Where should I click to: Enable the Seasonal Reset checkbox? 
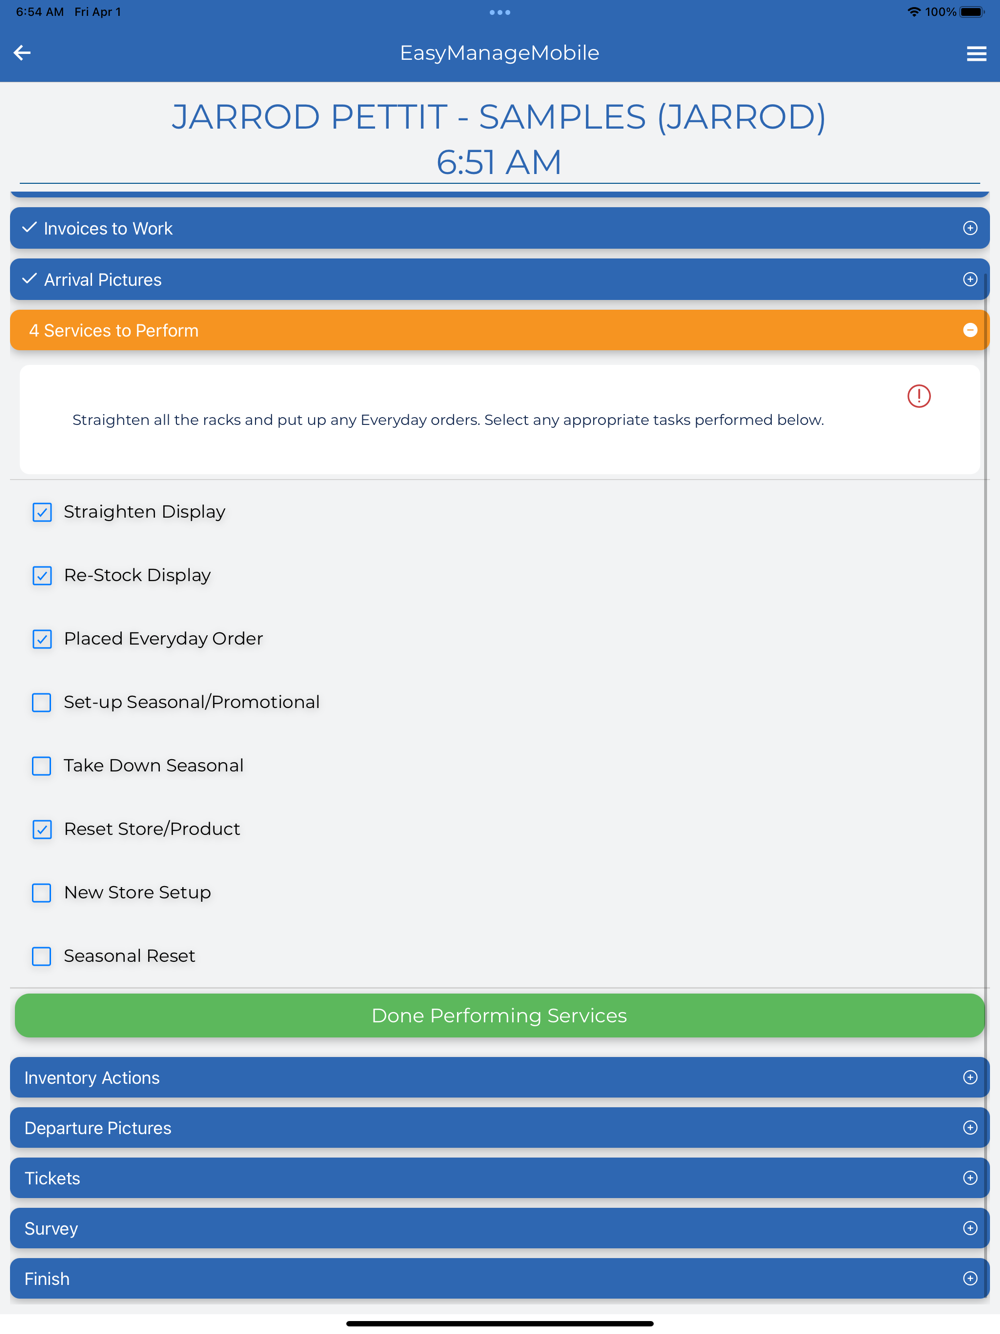[42, 956]
